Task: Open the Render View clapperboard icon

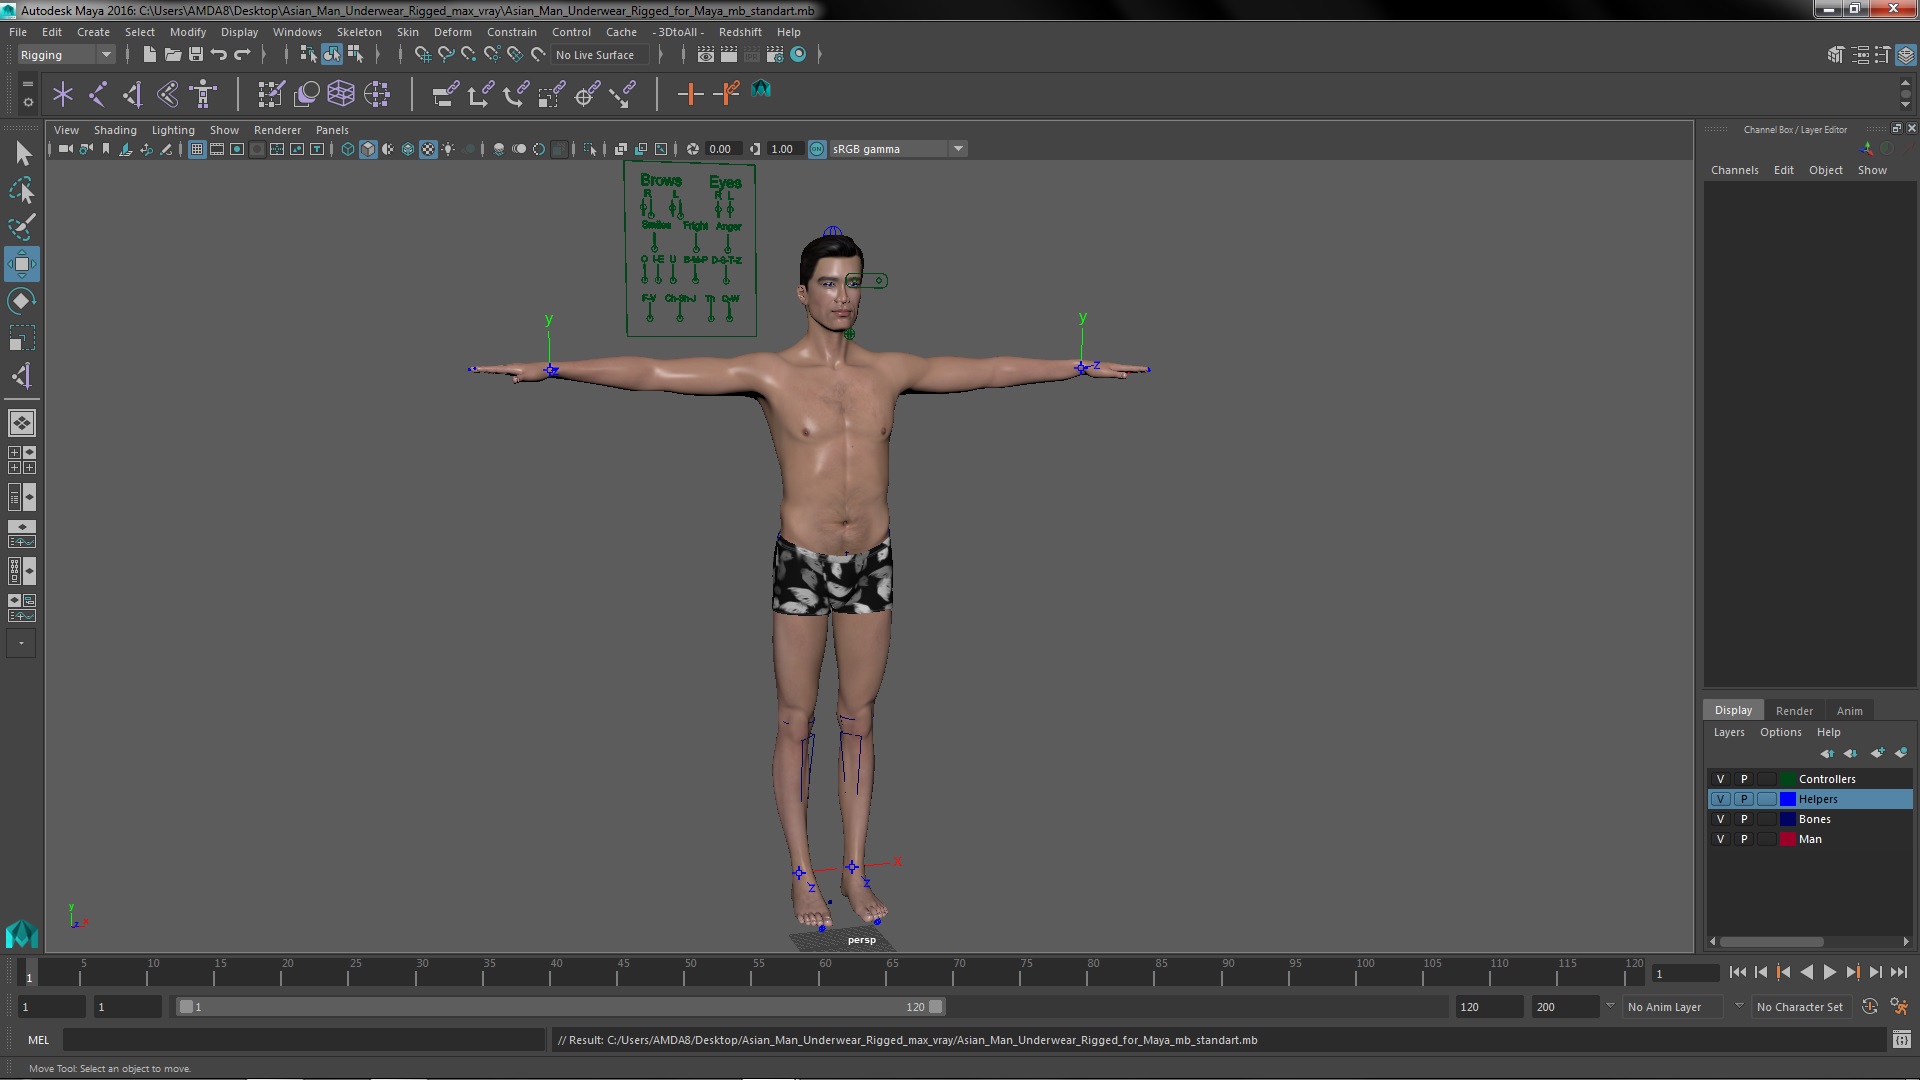Action: [705, 54]
